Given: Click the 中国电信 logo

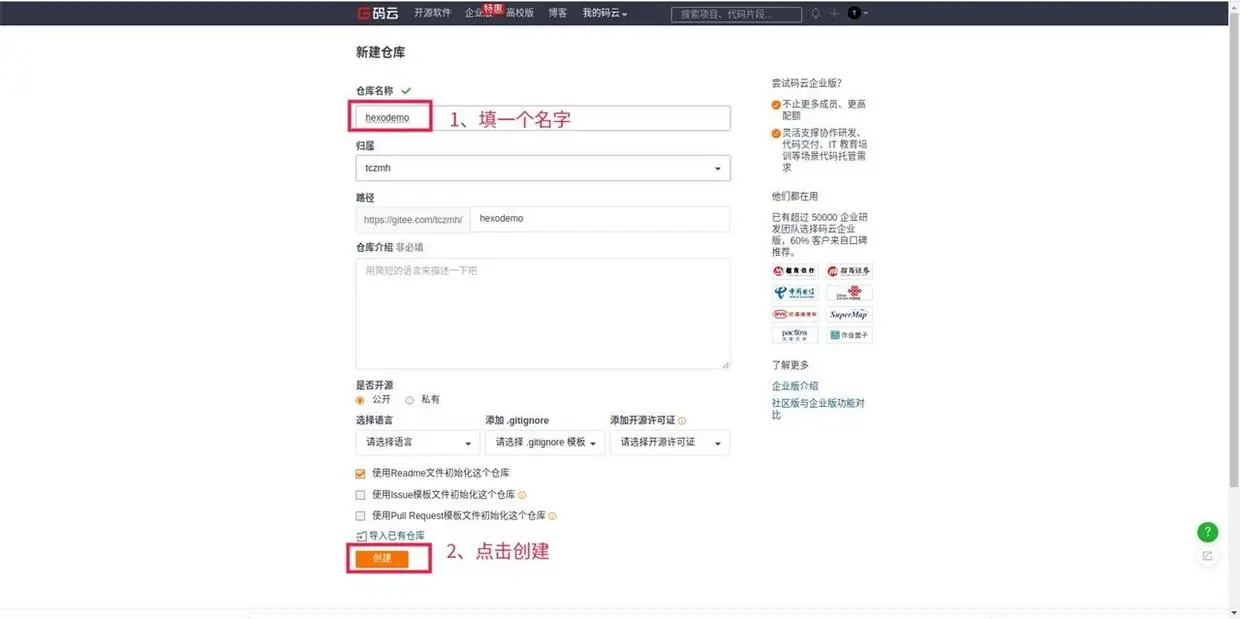Looking at the screenshot, I should [x=795, y=293].
